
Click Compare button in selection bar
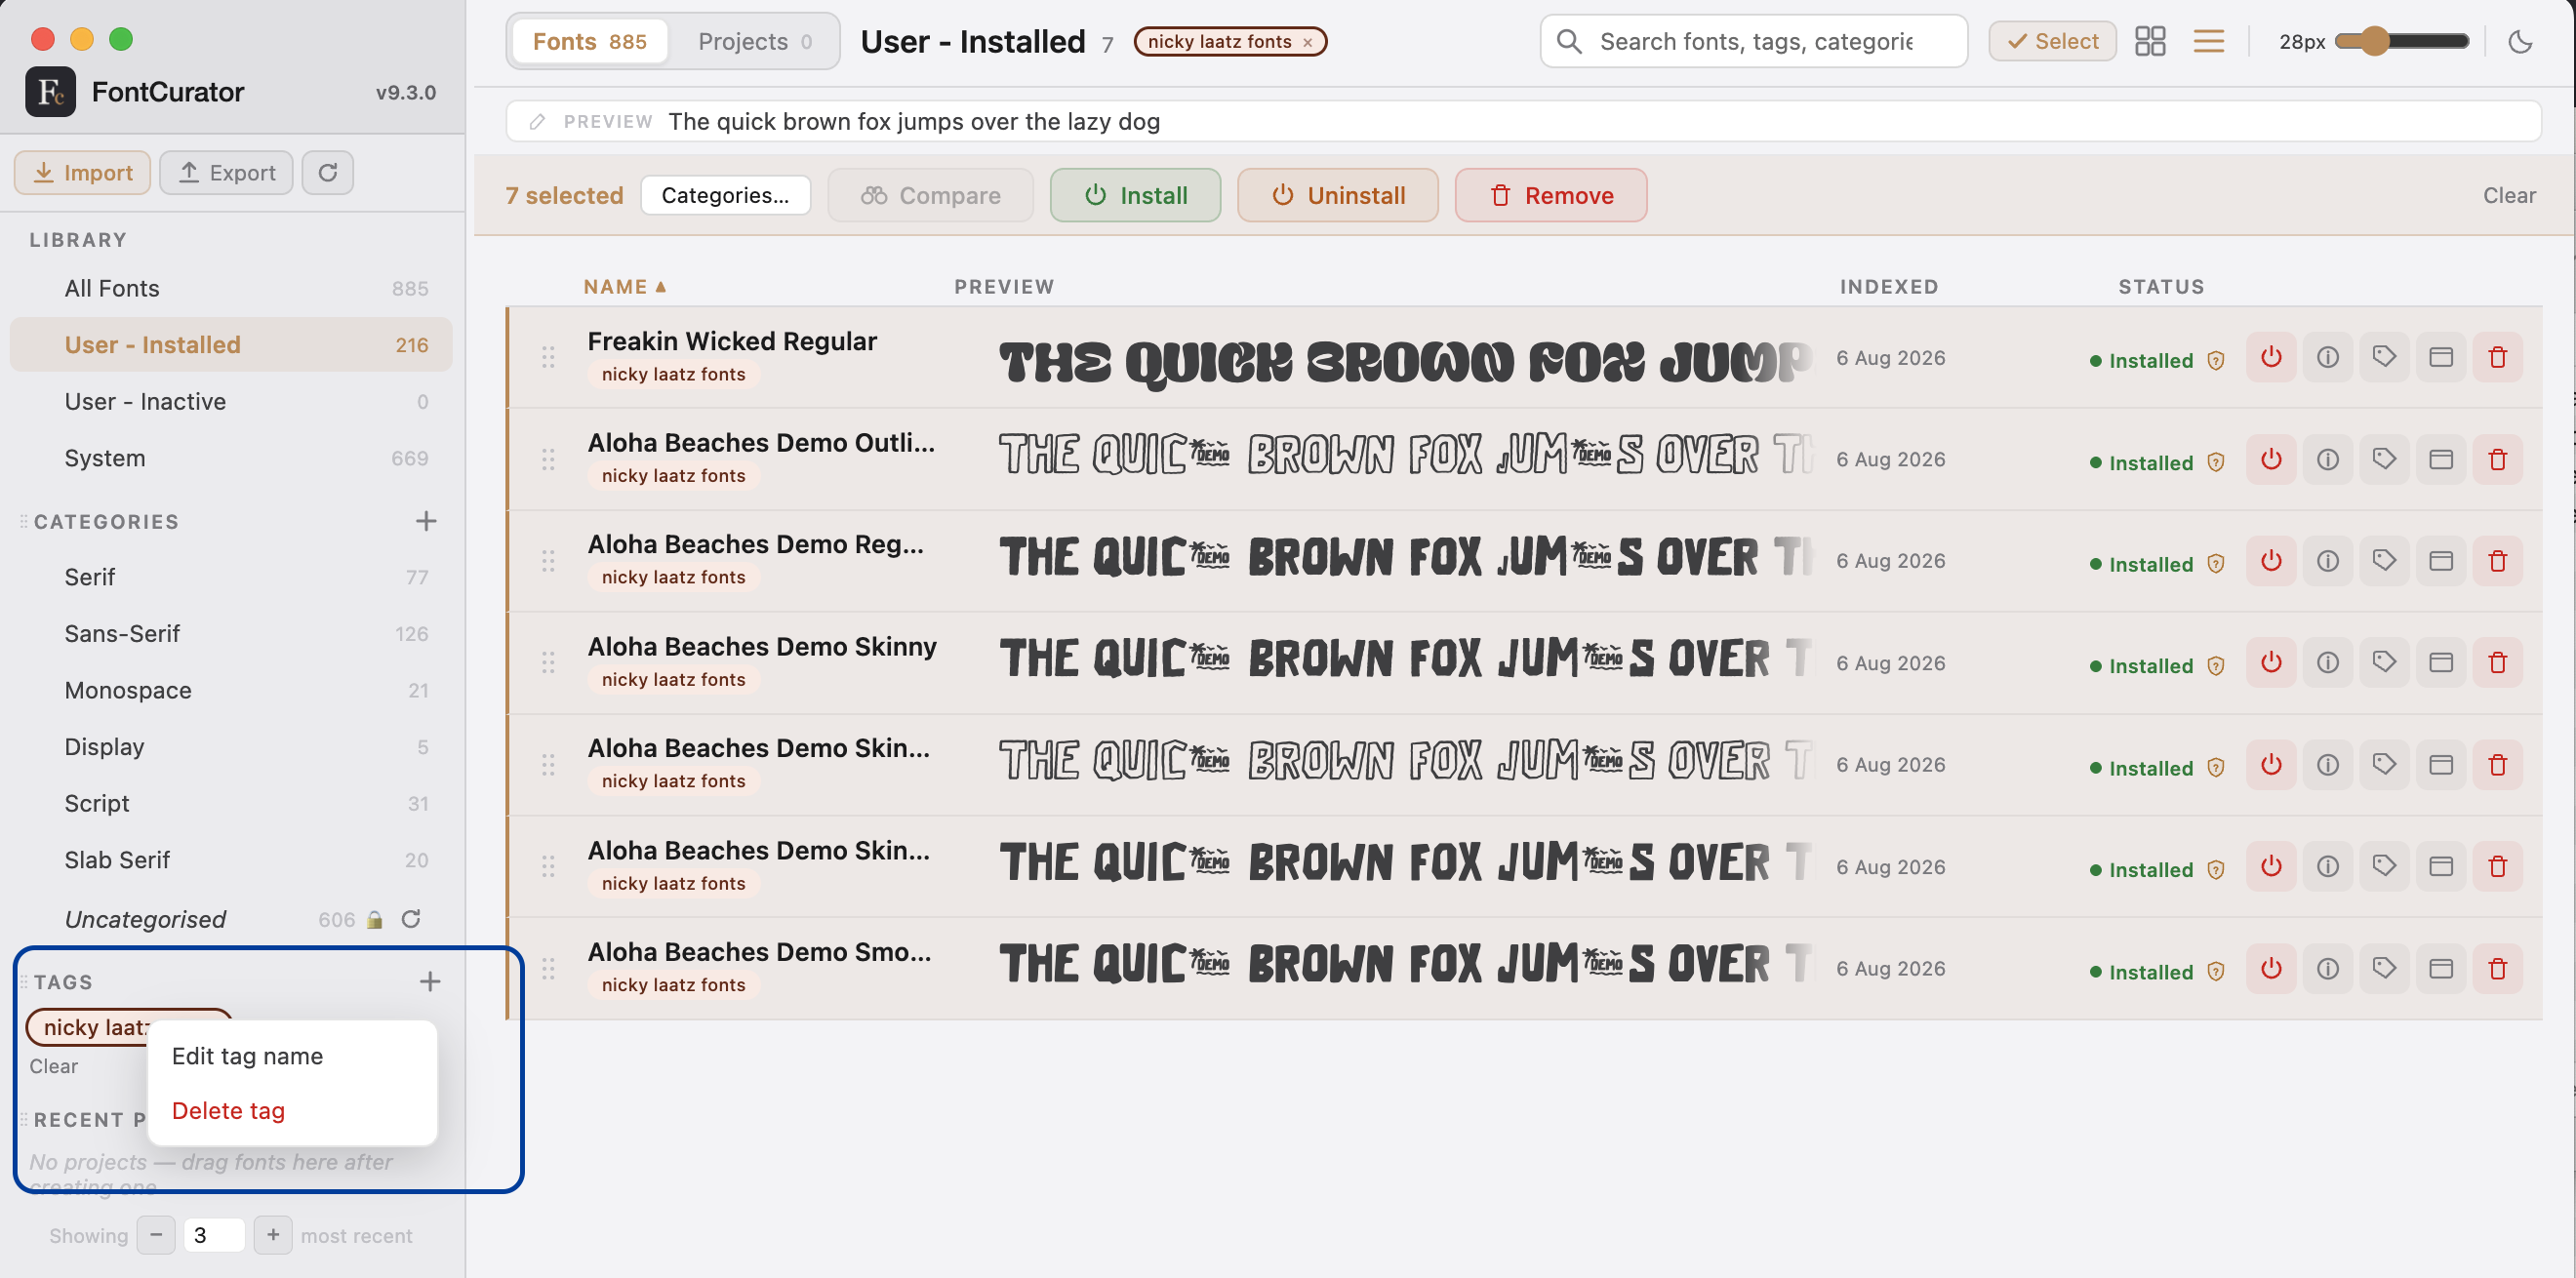[930, 195]
